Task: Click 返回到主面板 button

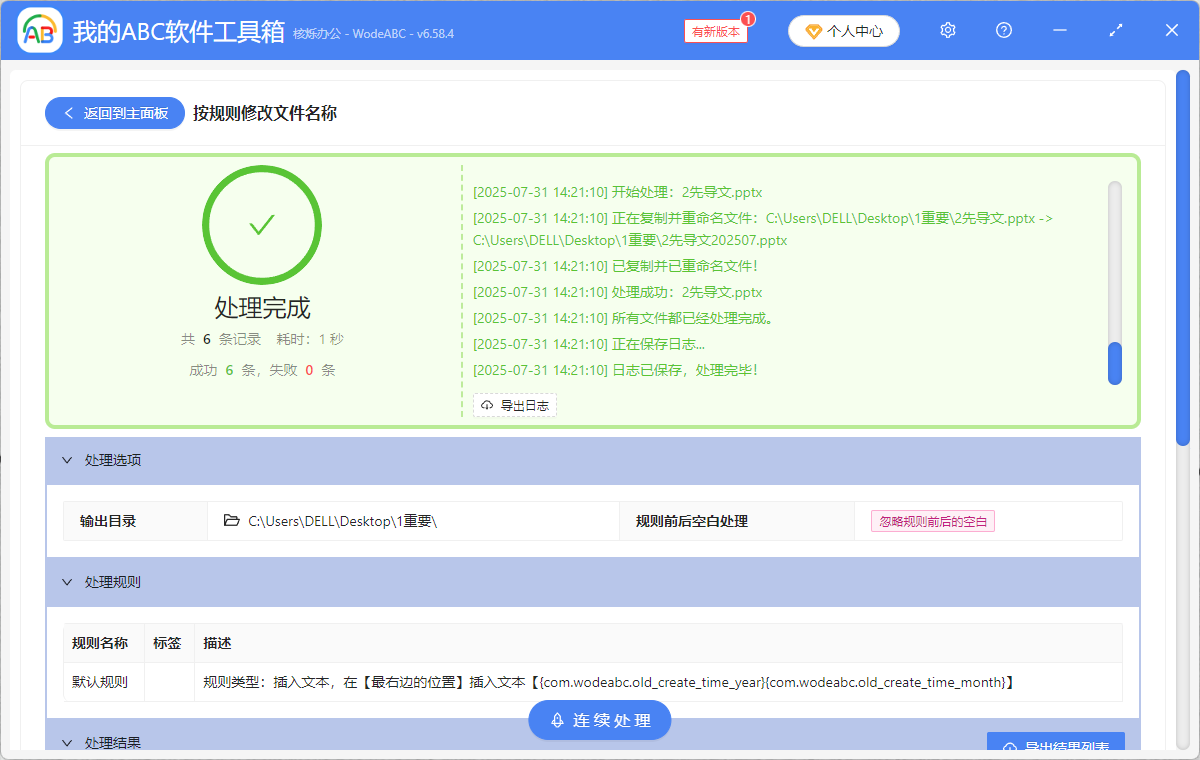Action: pos(114,112)
